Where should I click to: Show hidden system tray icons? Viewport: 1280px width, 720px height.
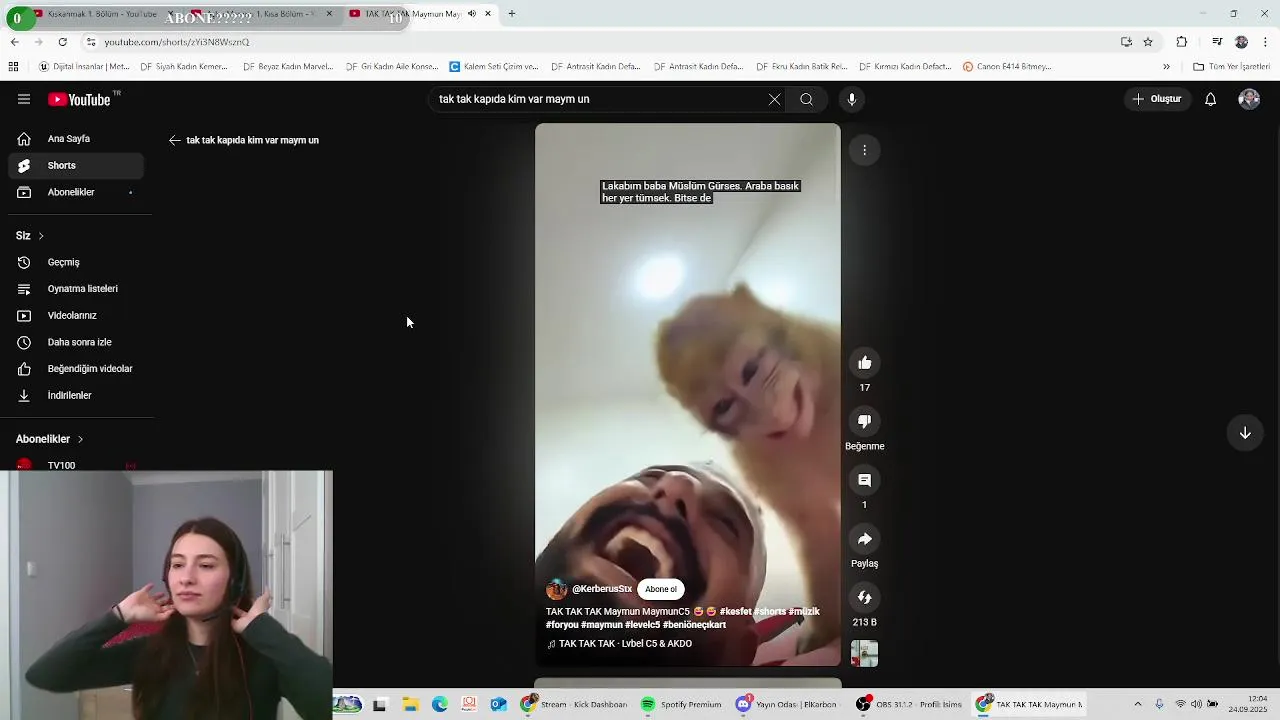(1138, 704)
